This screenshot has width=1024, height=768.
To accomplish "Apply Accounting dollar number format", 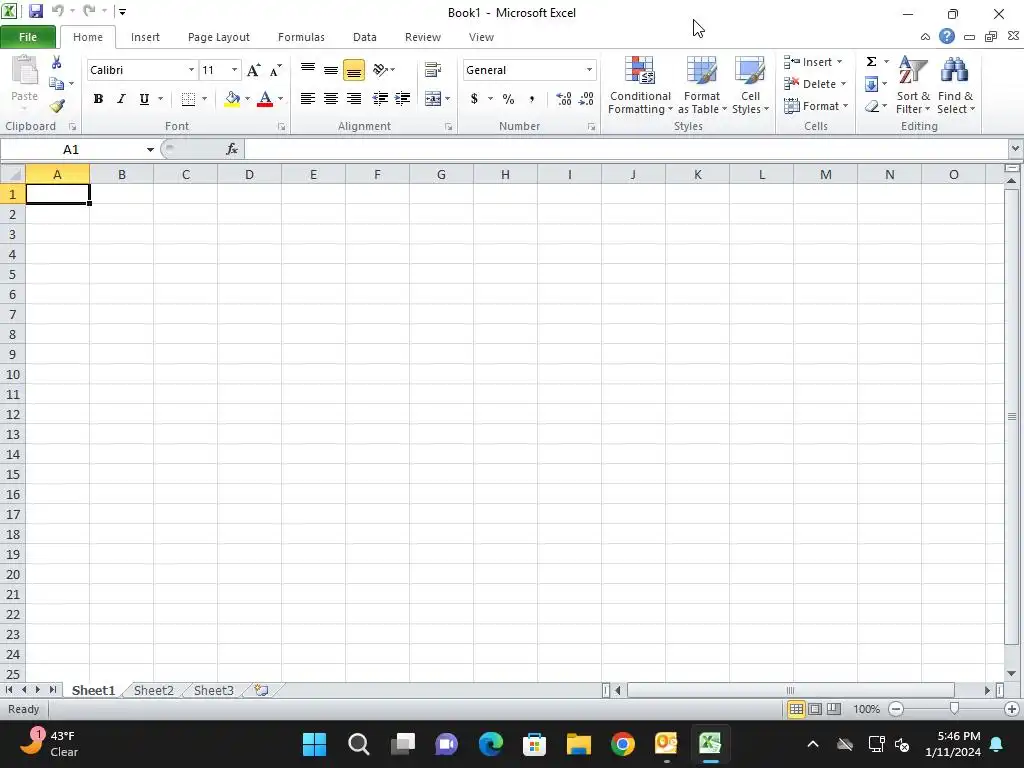I will pyautogui.click(x=474, y=99).
